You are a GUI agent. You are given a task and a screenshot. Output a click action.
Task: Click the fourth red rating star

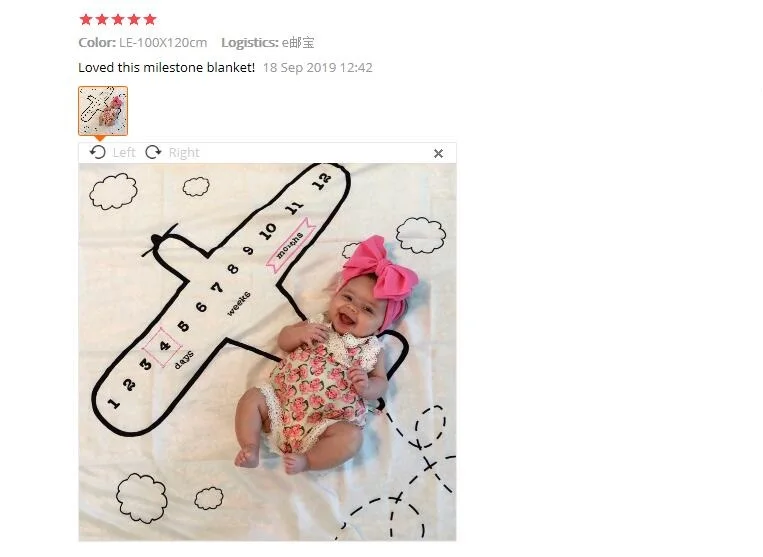coord(134,19)
